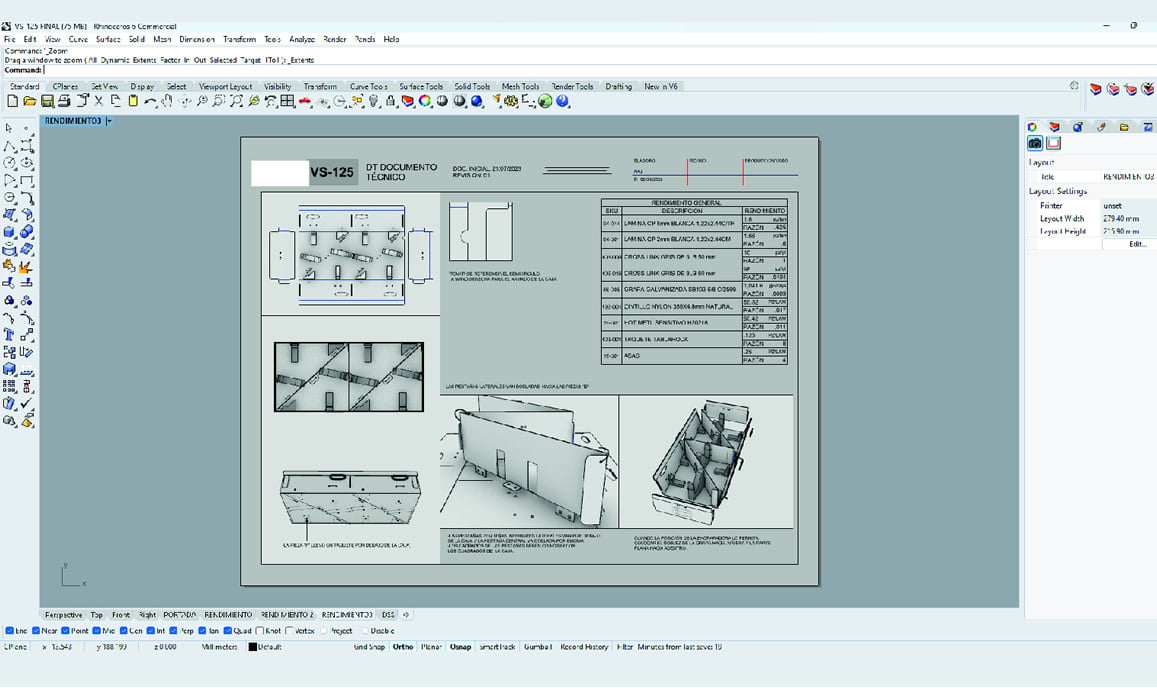Viewport: 1157px width, 688px height.
Task: Click the Edit... button in Layout Settings
Action: click(x=1137, y=244)
